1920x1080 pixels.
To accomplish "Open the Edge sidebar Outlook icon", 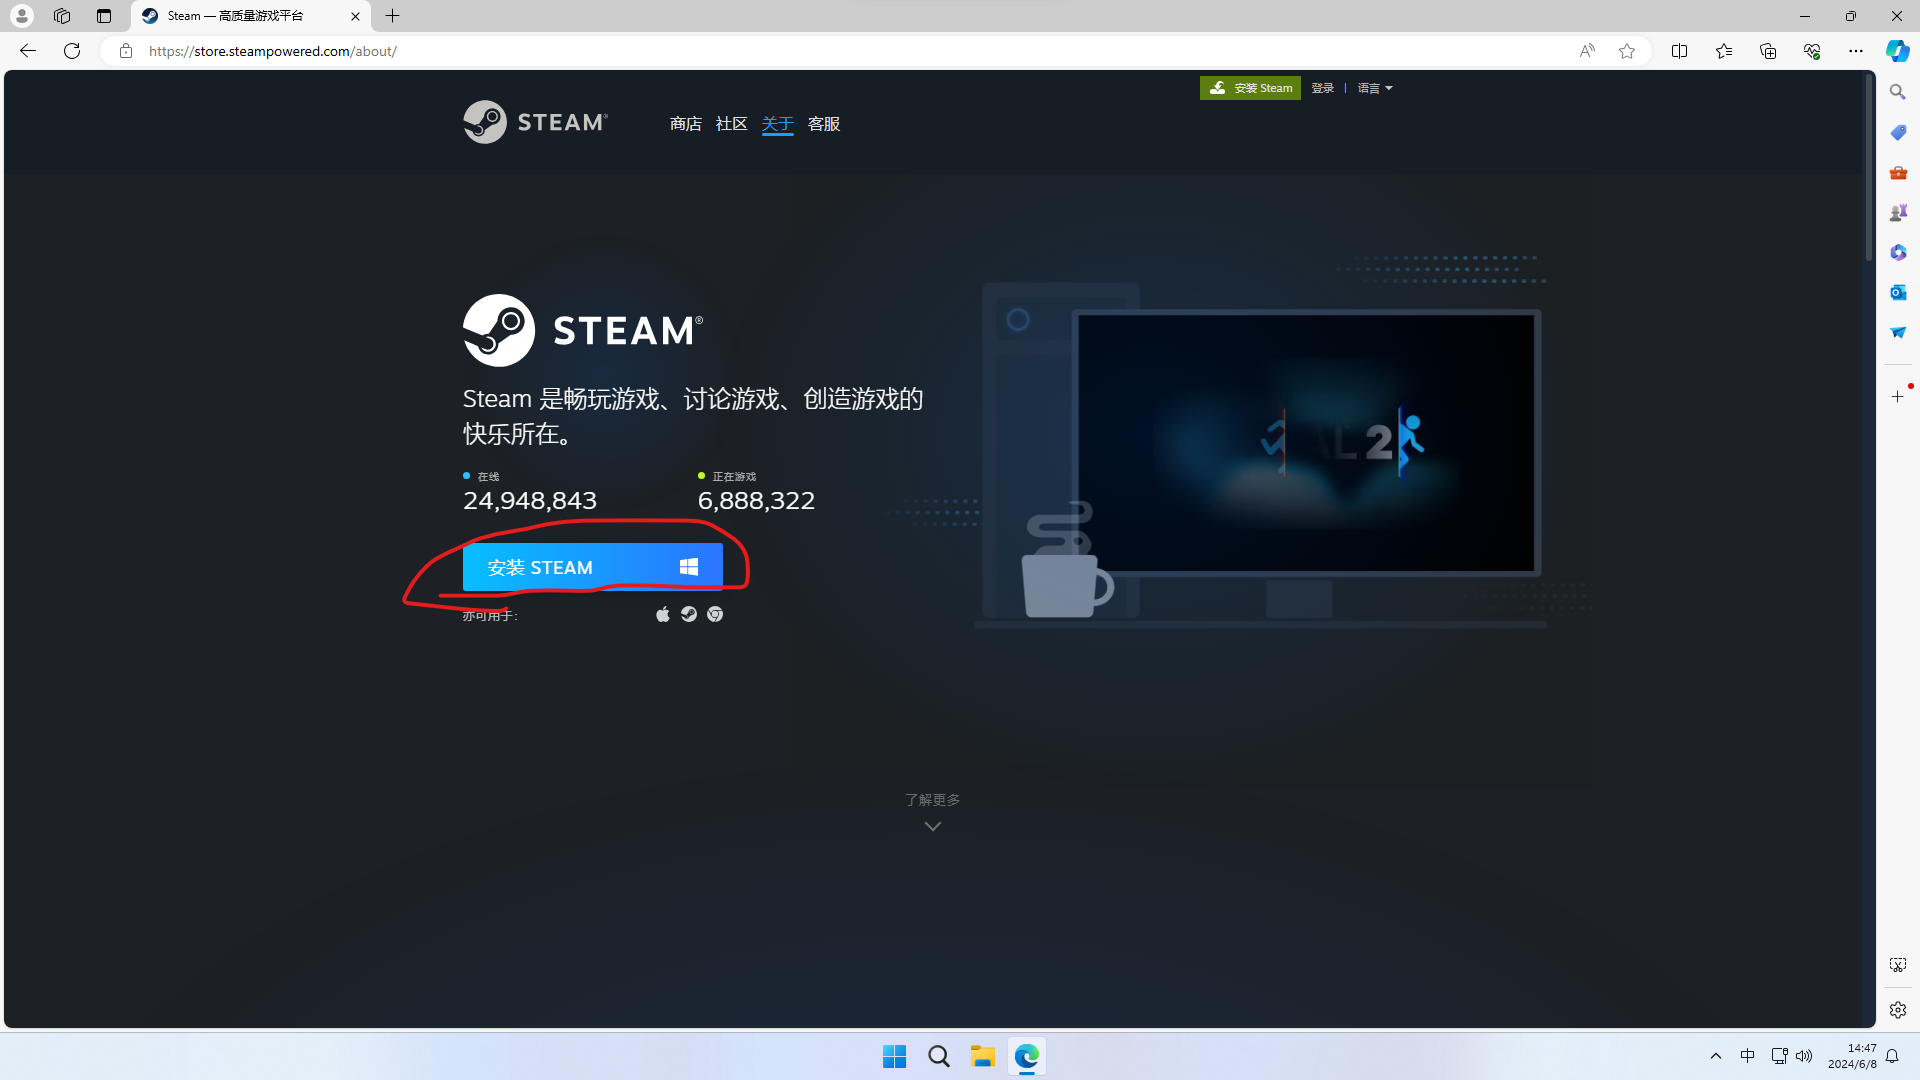I will 1898,292.
